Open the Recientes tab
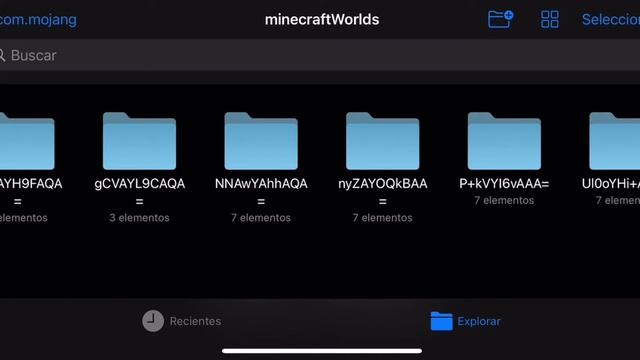This screenshot has width=640, height=360. (182, 321)
